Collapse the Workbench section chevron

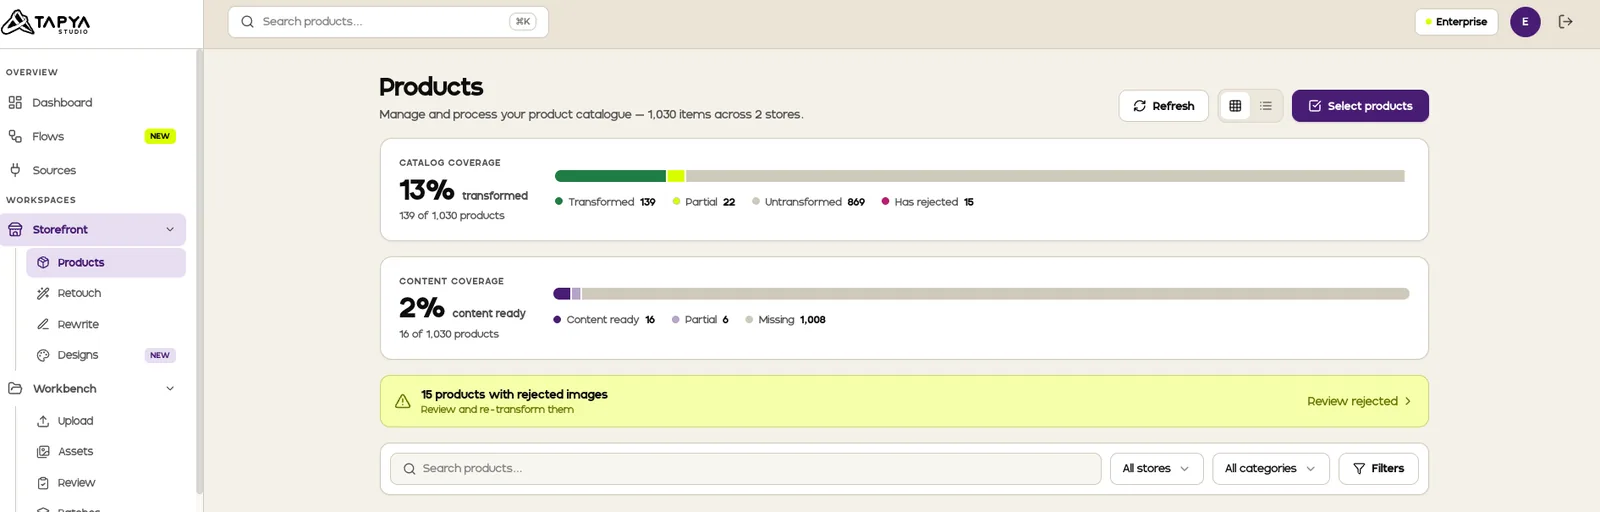pyautogui.click(x=170, y=388)
